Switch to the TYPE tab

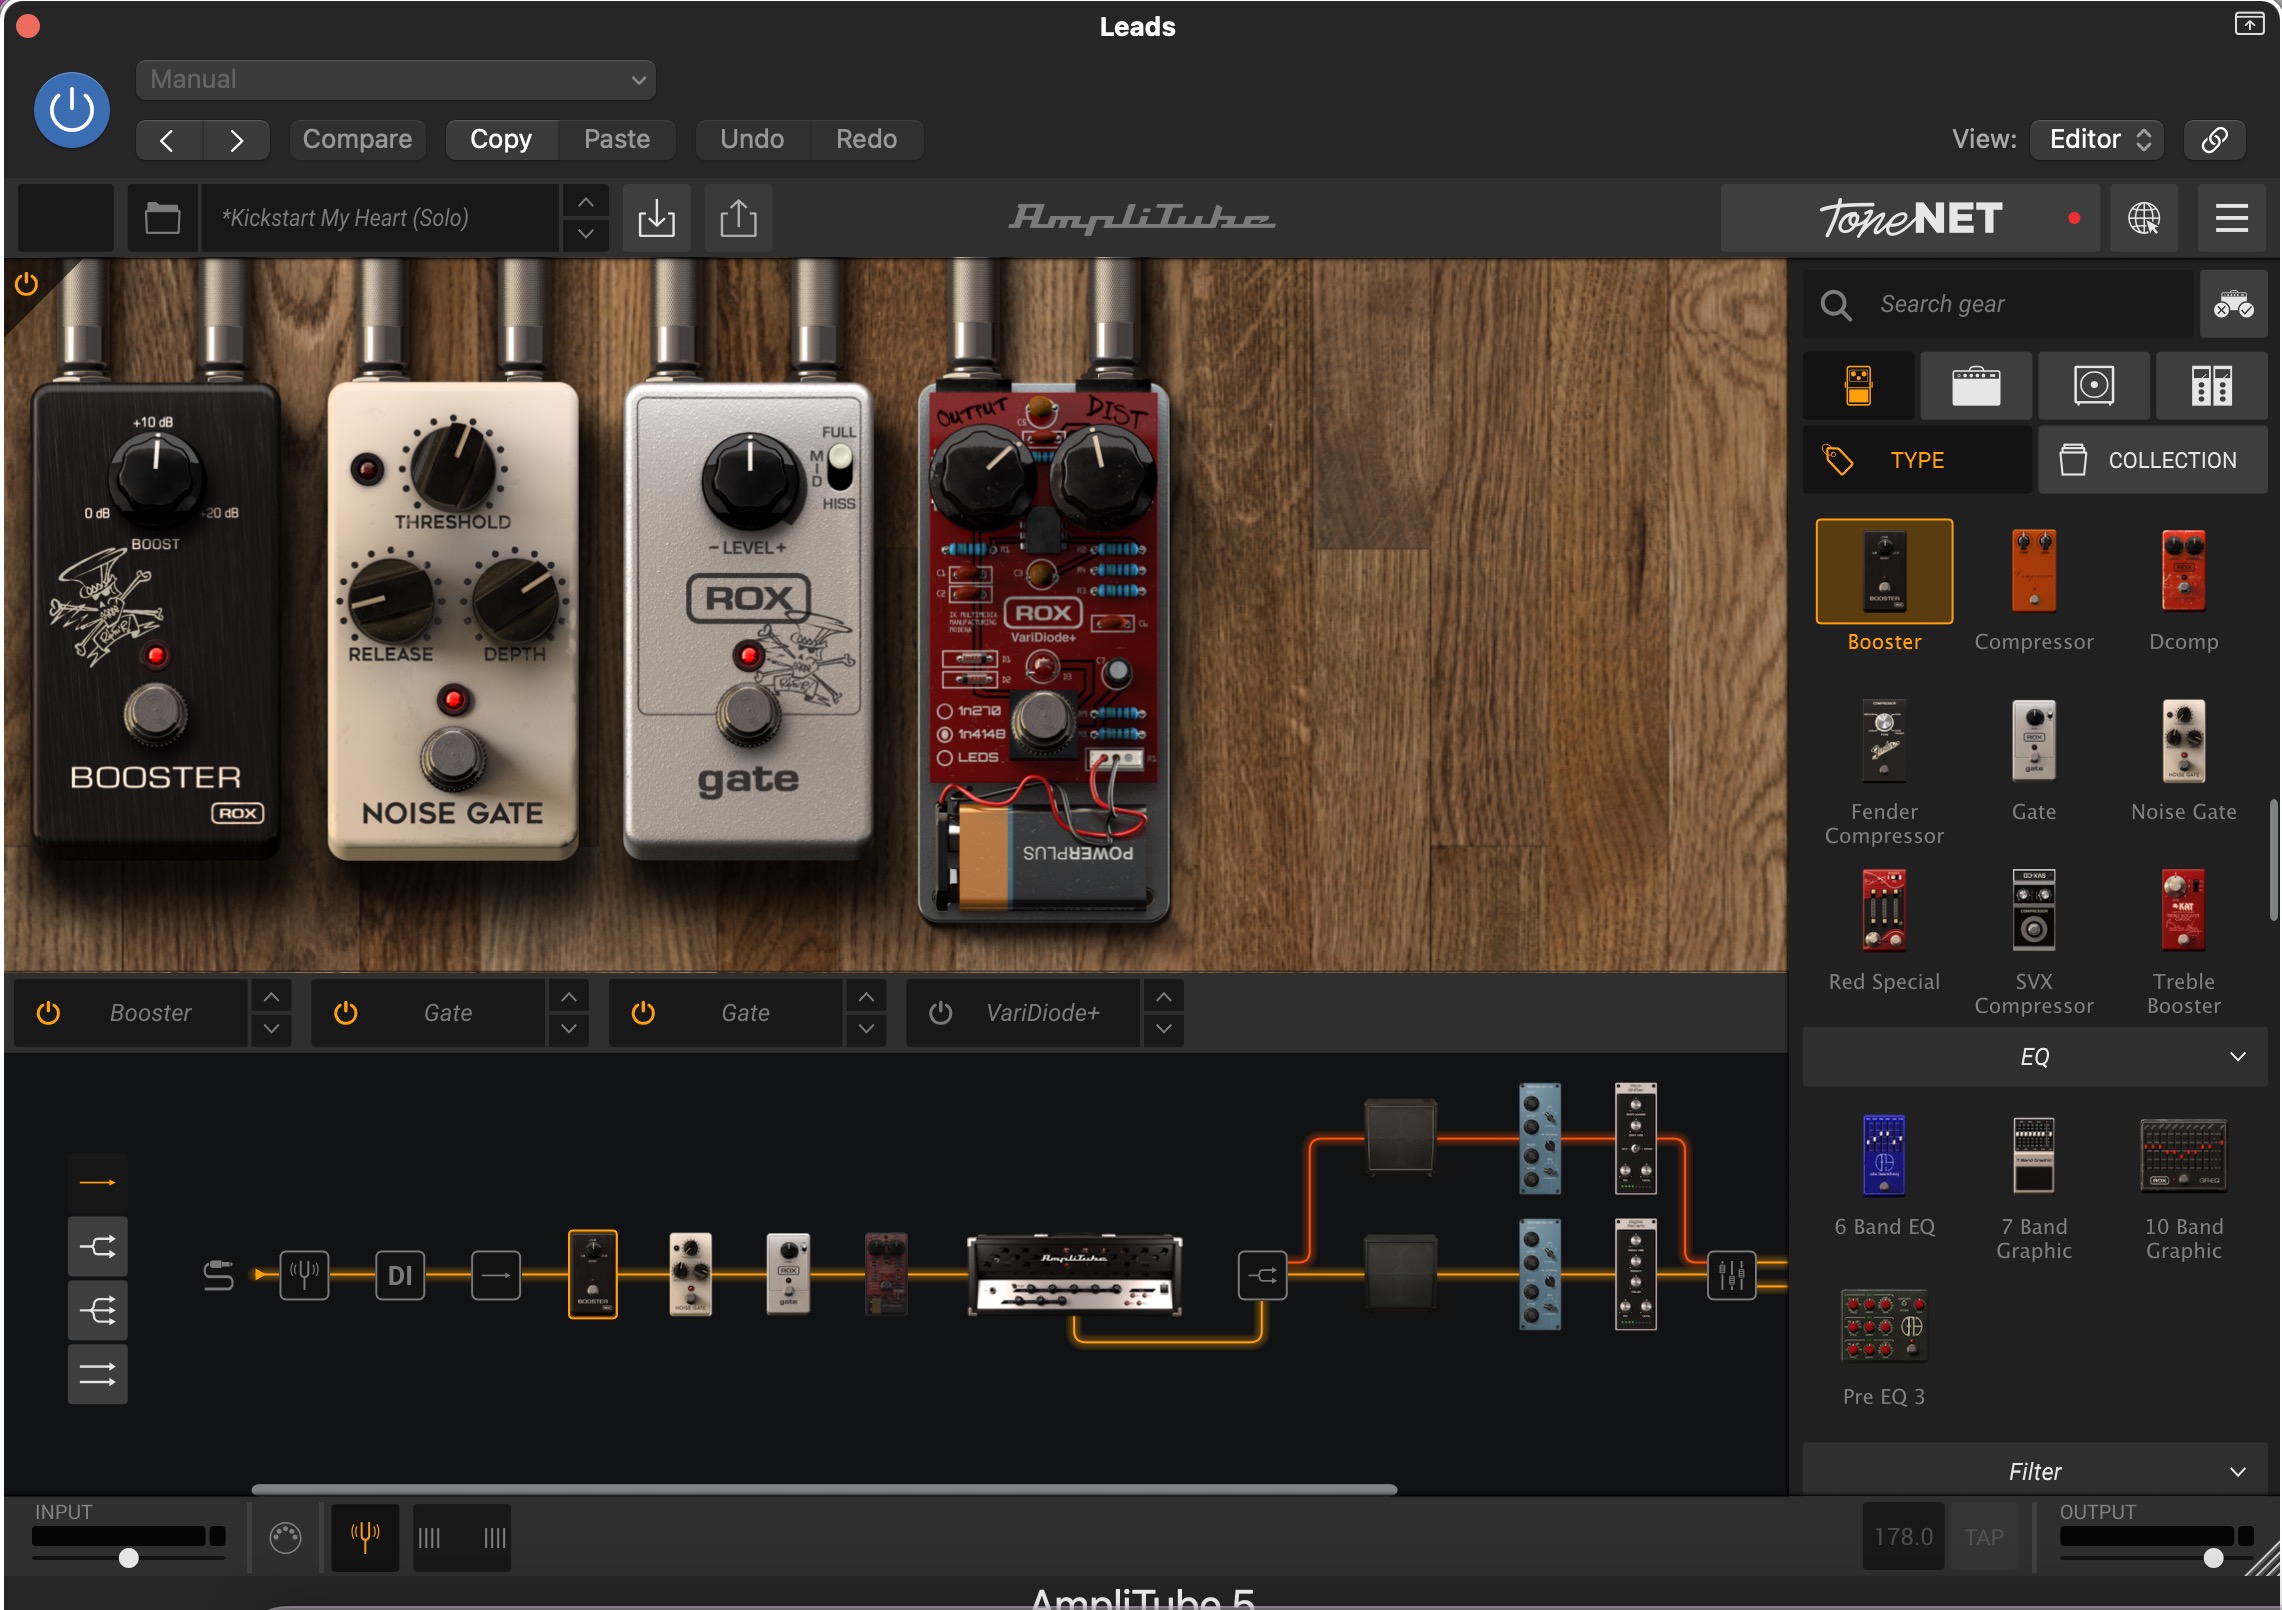(1917, 460)
